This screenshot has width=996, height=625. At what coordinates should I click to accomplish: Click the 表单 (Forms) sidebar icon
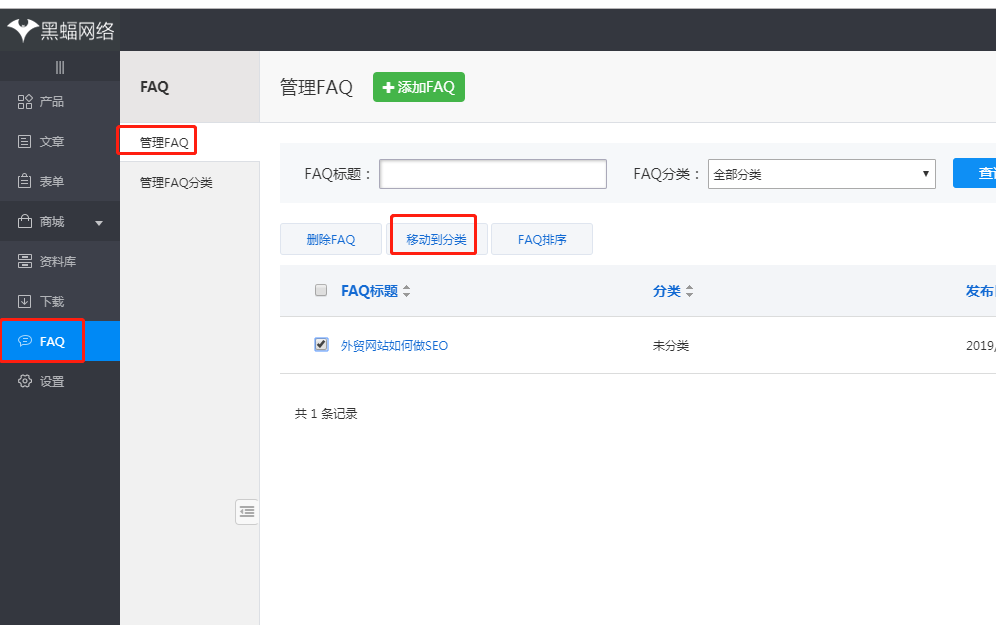(26, 182)
